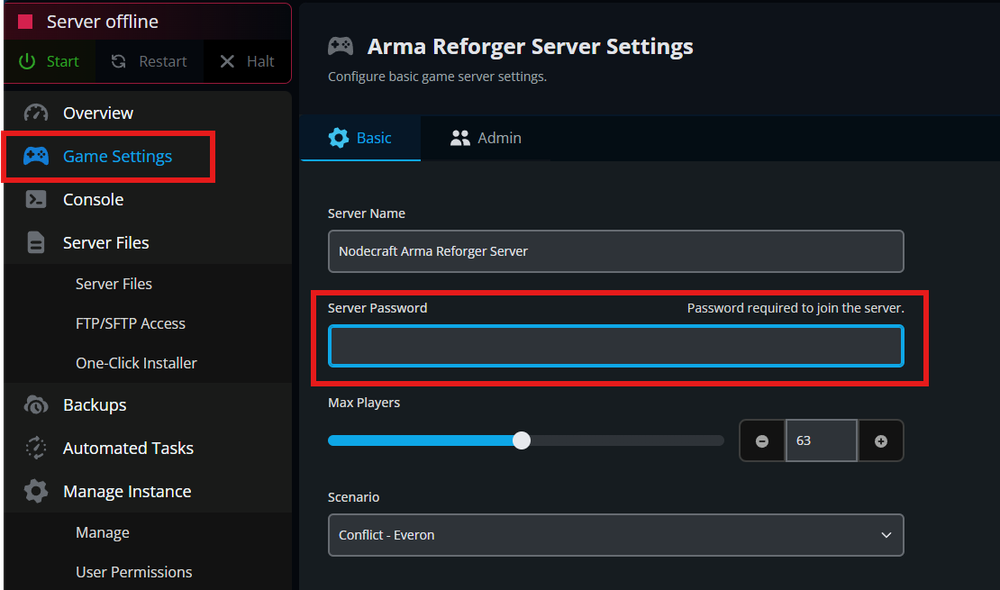
Task: Click the Game Settings gamepad icon
Action: pos(36,156)
